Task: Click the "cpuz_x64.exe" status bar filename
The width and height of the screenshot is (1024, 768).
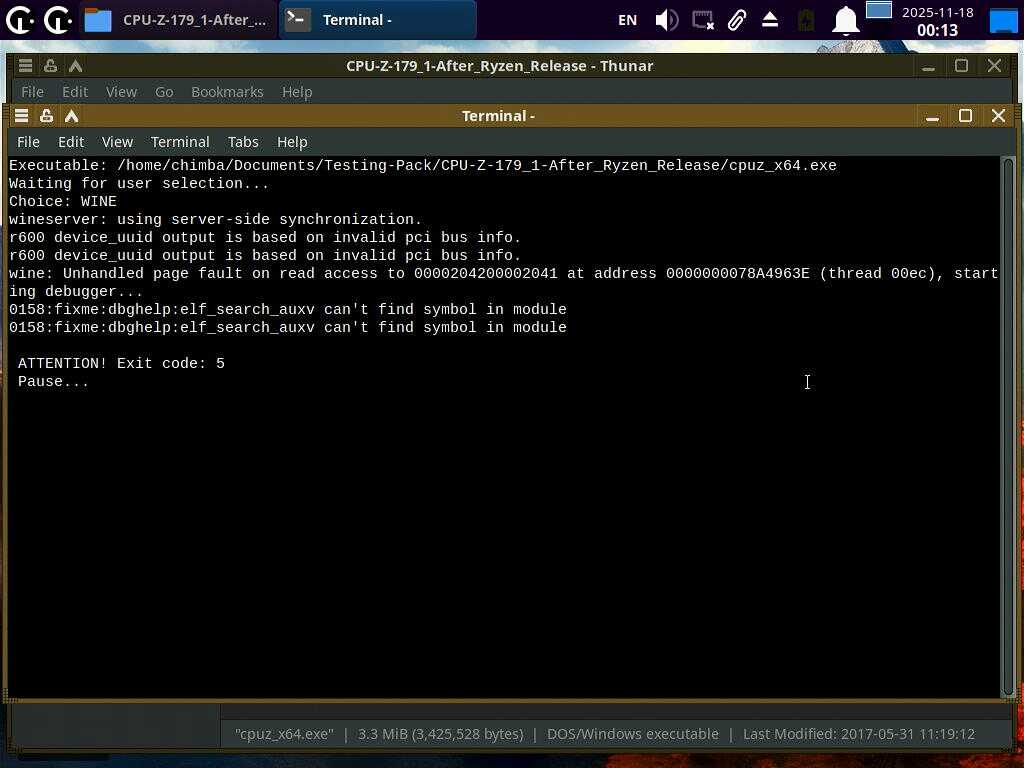Action: pyautogui.click(x=284, y=734)
